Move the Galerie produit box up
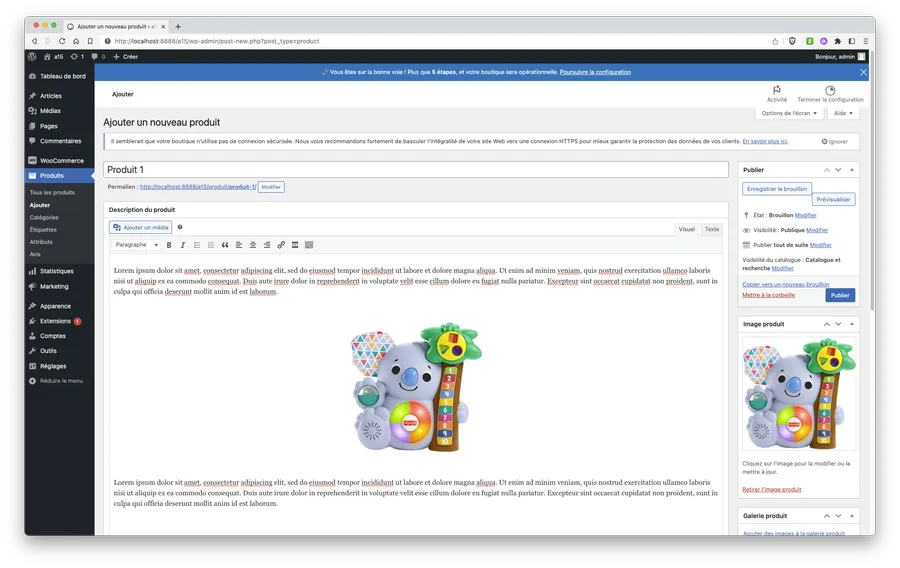900x568 pixels. coord(827,516)
